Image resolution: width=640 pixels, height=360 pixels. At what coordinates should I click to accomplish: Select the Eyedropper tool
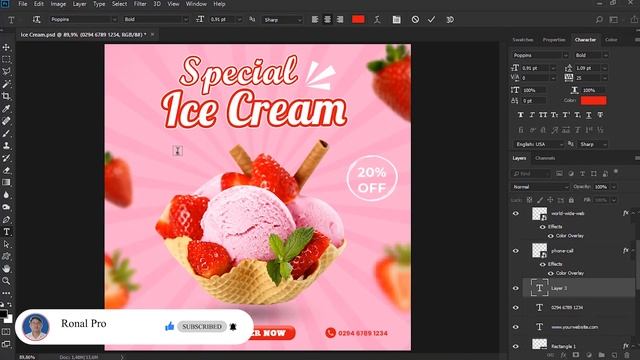click(x=6, y=109)
